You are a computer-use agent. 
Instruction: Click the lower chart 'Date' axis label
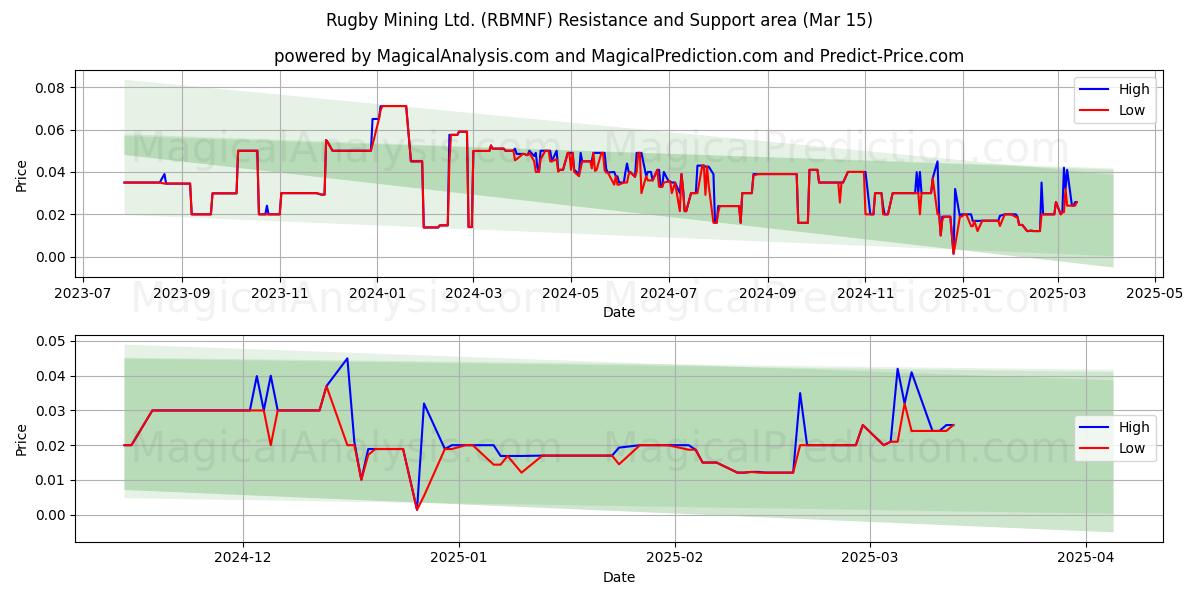coord(619,577)
